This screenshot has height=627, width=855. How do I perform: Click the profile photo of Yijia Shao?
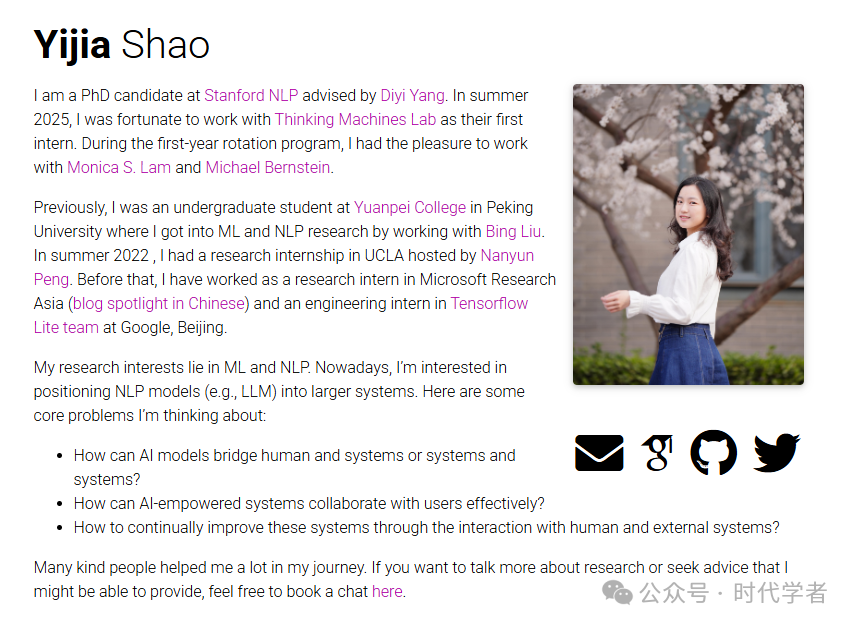(688, 235)
